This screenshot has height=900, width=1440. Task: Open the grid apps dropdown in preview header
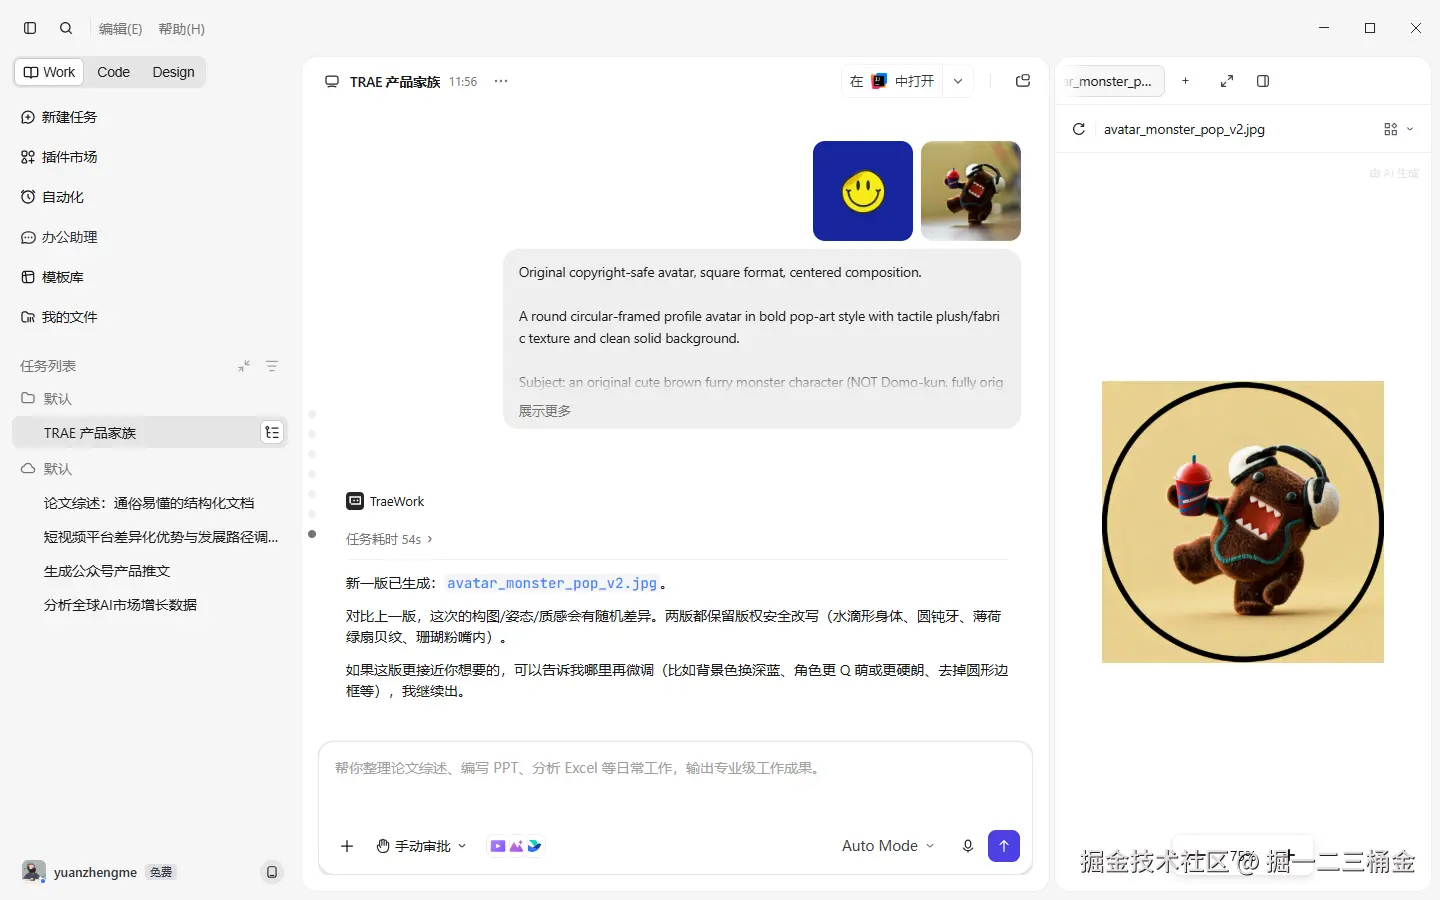[1398, 129]
